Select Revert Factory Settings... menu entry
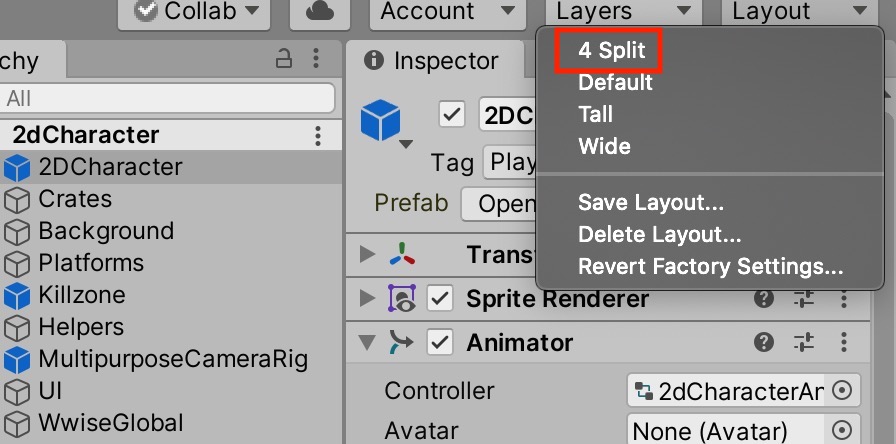Image resolution: width=896 pixels, height=444 pixels. click(710, 266)
